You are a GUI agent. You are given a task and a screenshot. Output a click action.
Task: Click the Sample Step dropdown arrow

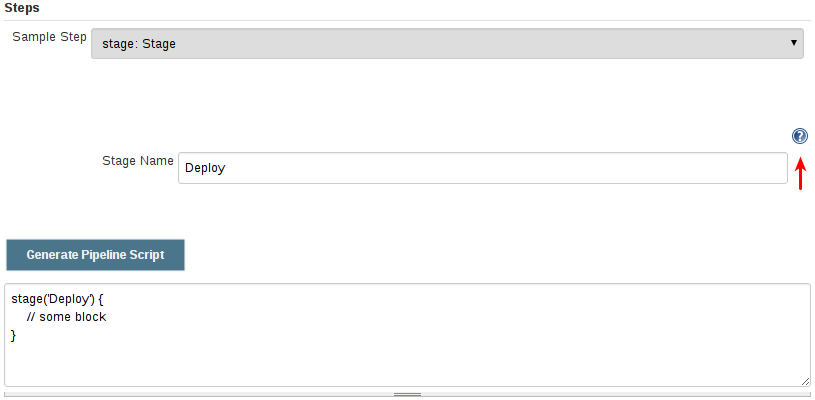[x=794, y=43]
